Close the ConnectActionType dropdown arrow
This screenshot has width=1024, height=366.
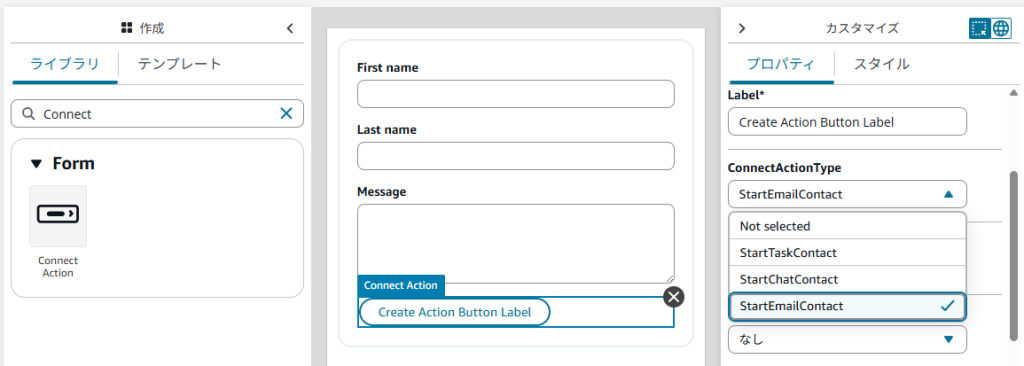pos(948,194)
